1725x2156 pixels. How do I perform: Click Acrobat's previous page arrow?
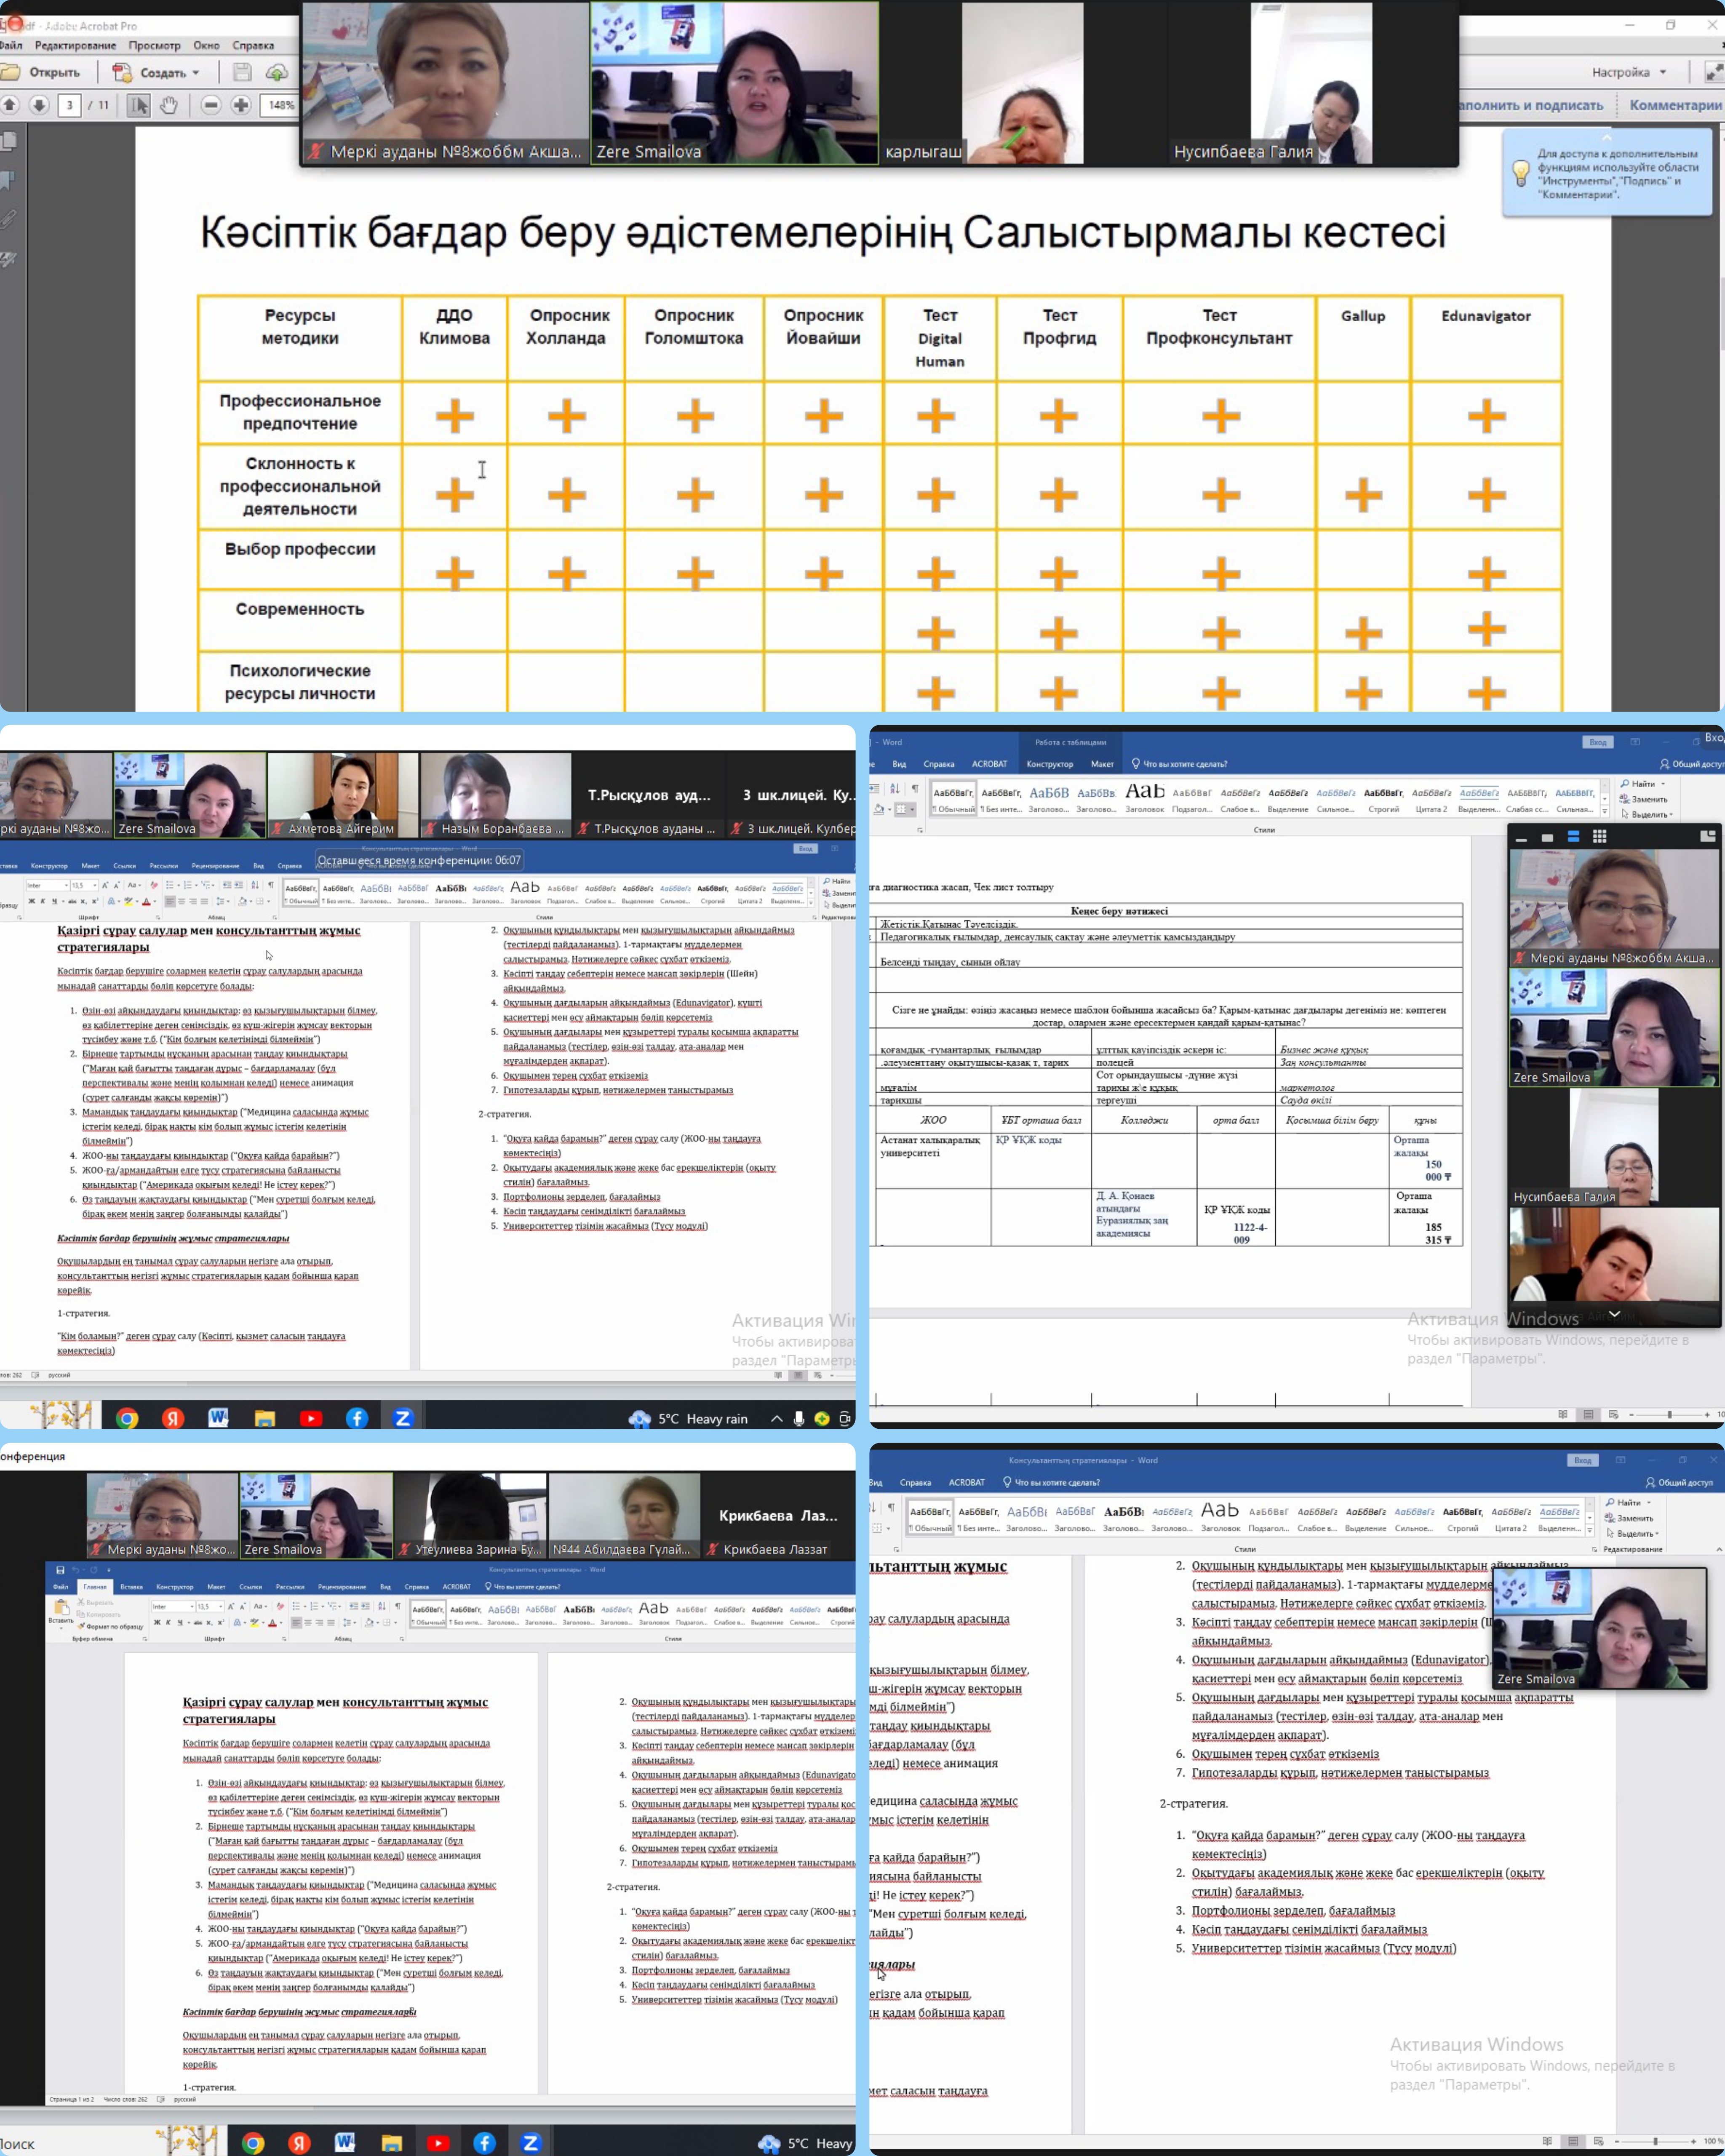pos(10,104)
